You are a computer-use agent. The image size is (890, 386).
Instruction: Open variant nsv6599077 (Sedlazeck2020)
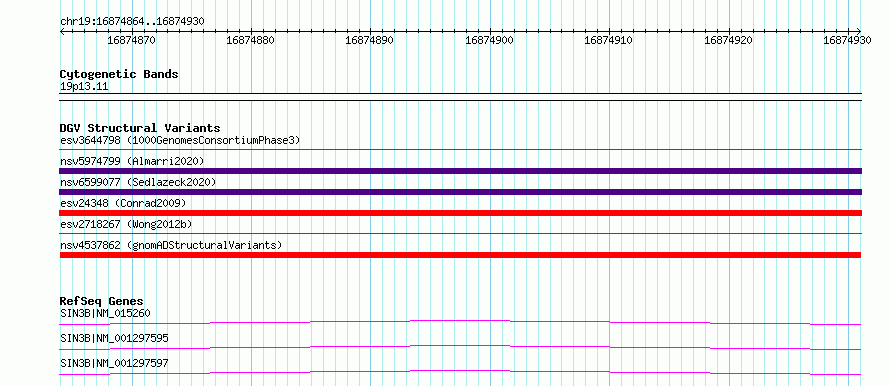point(138,182)
